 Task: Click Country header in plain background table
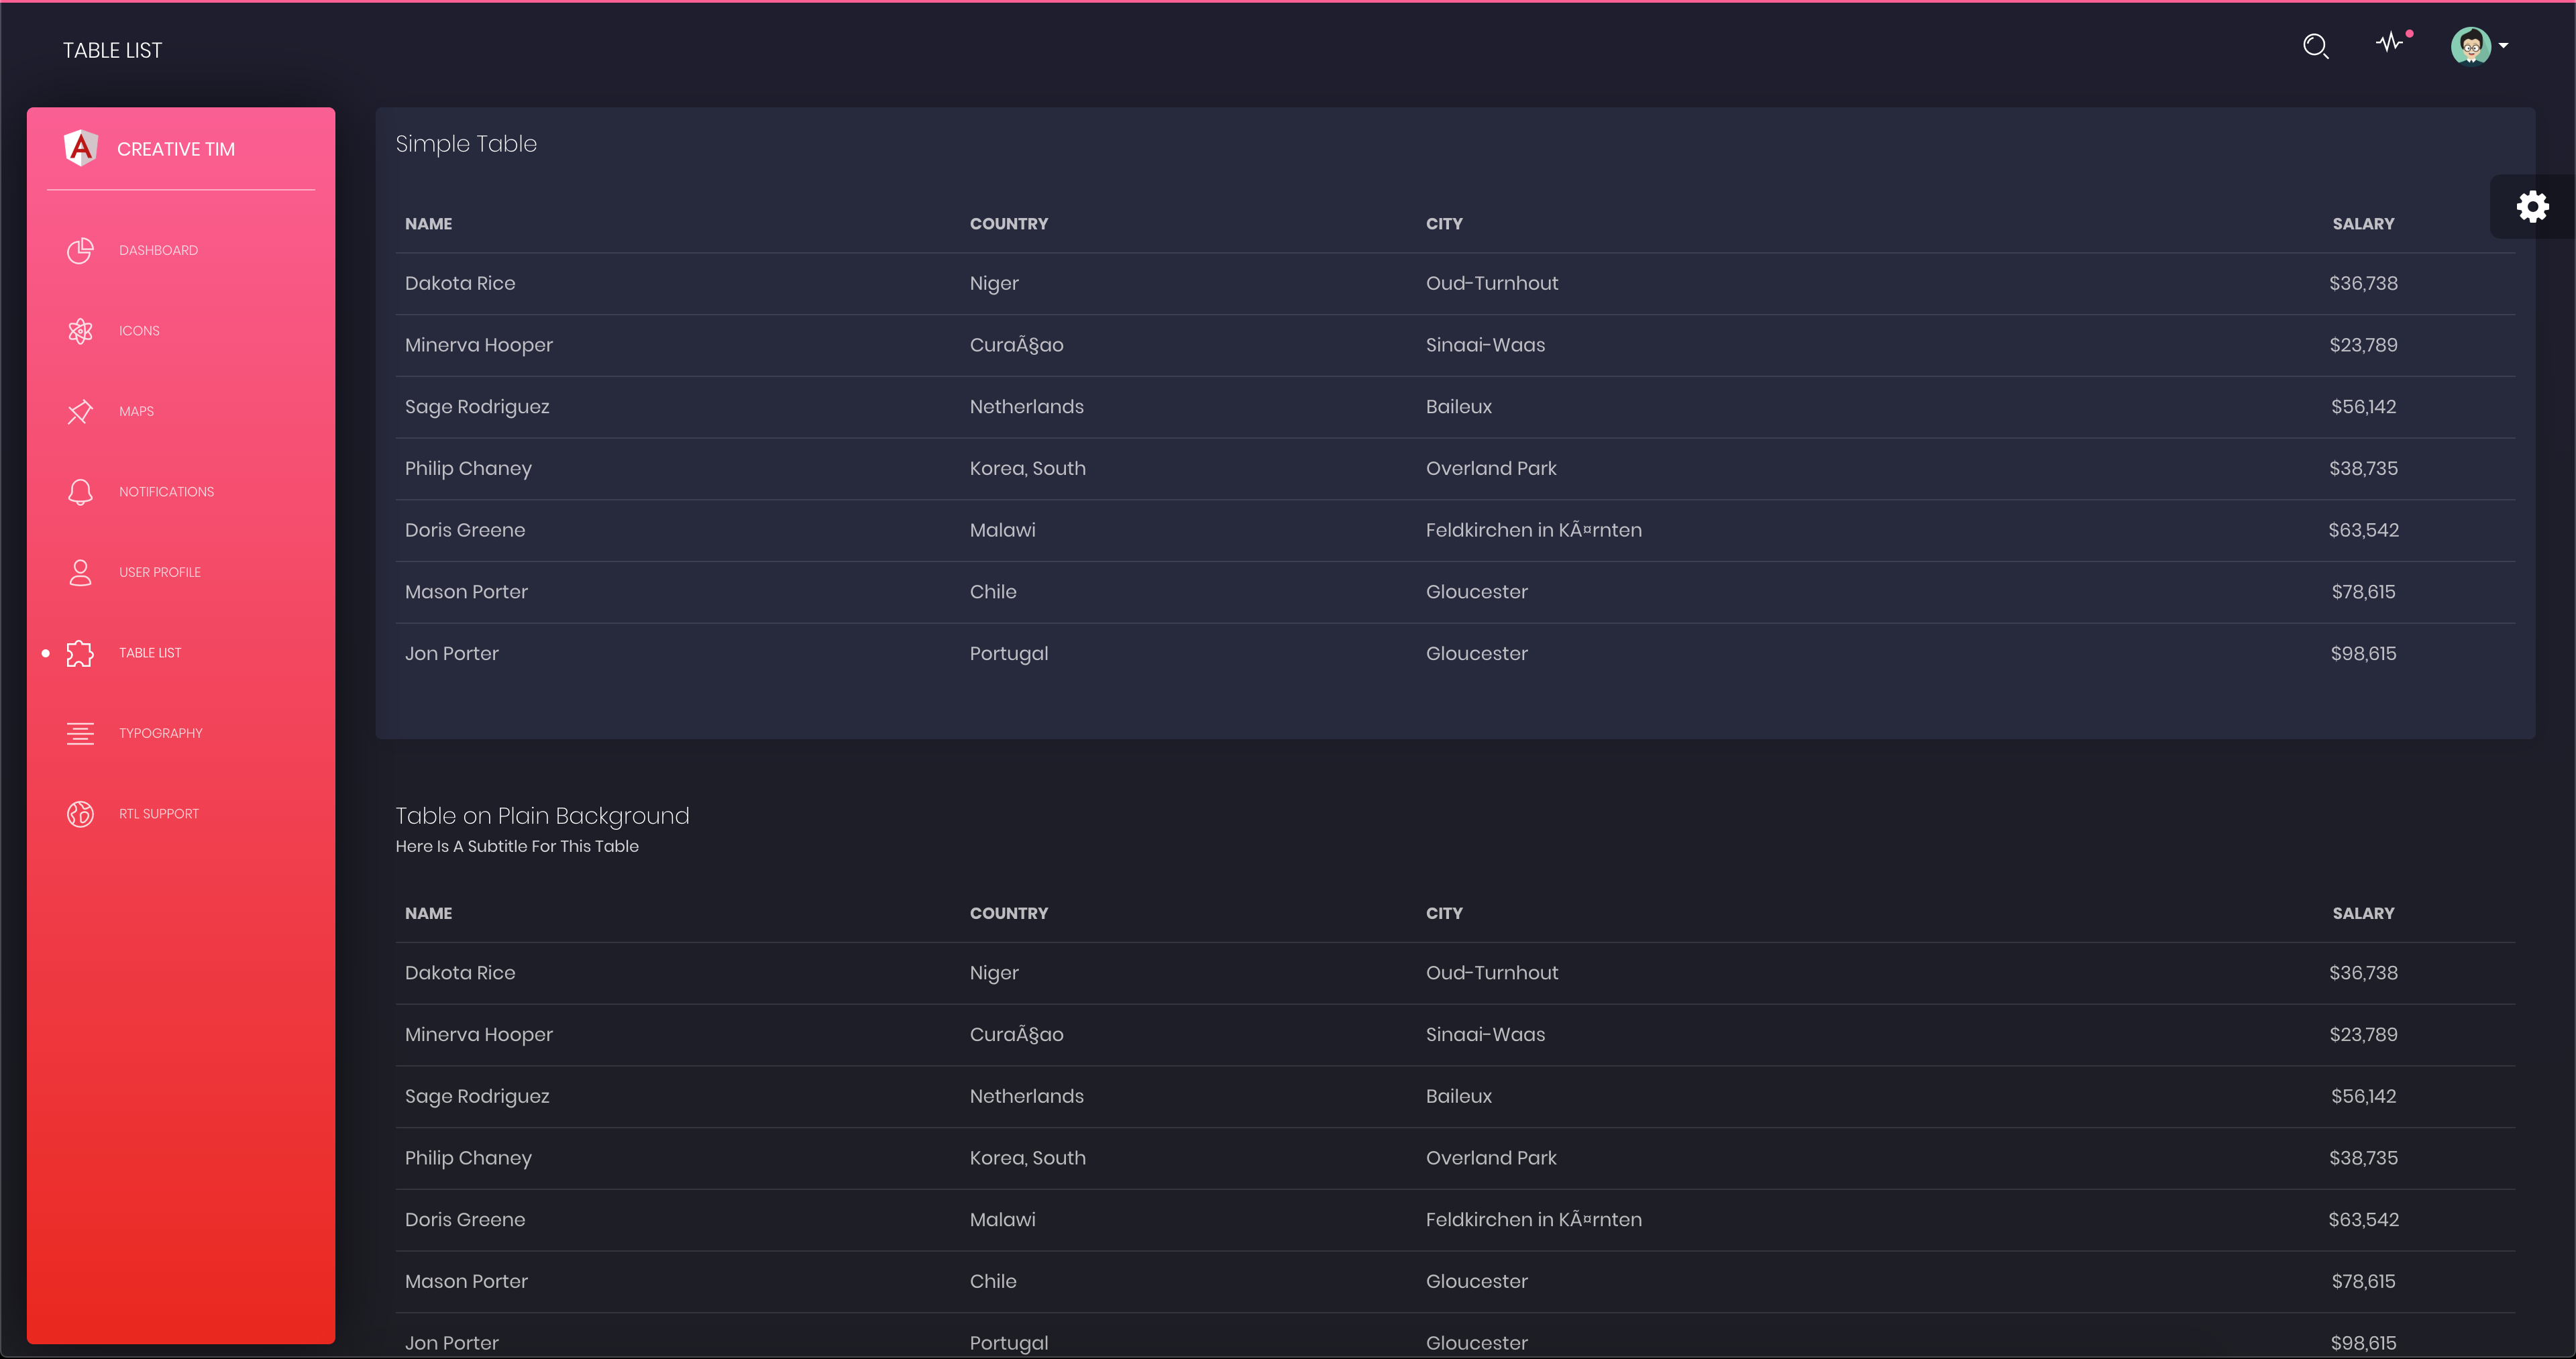(1008, 913)
